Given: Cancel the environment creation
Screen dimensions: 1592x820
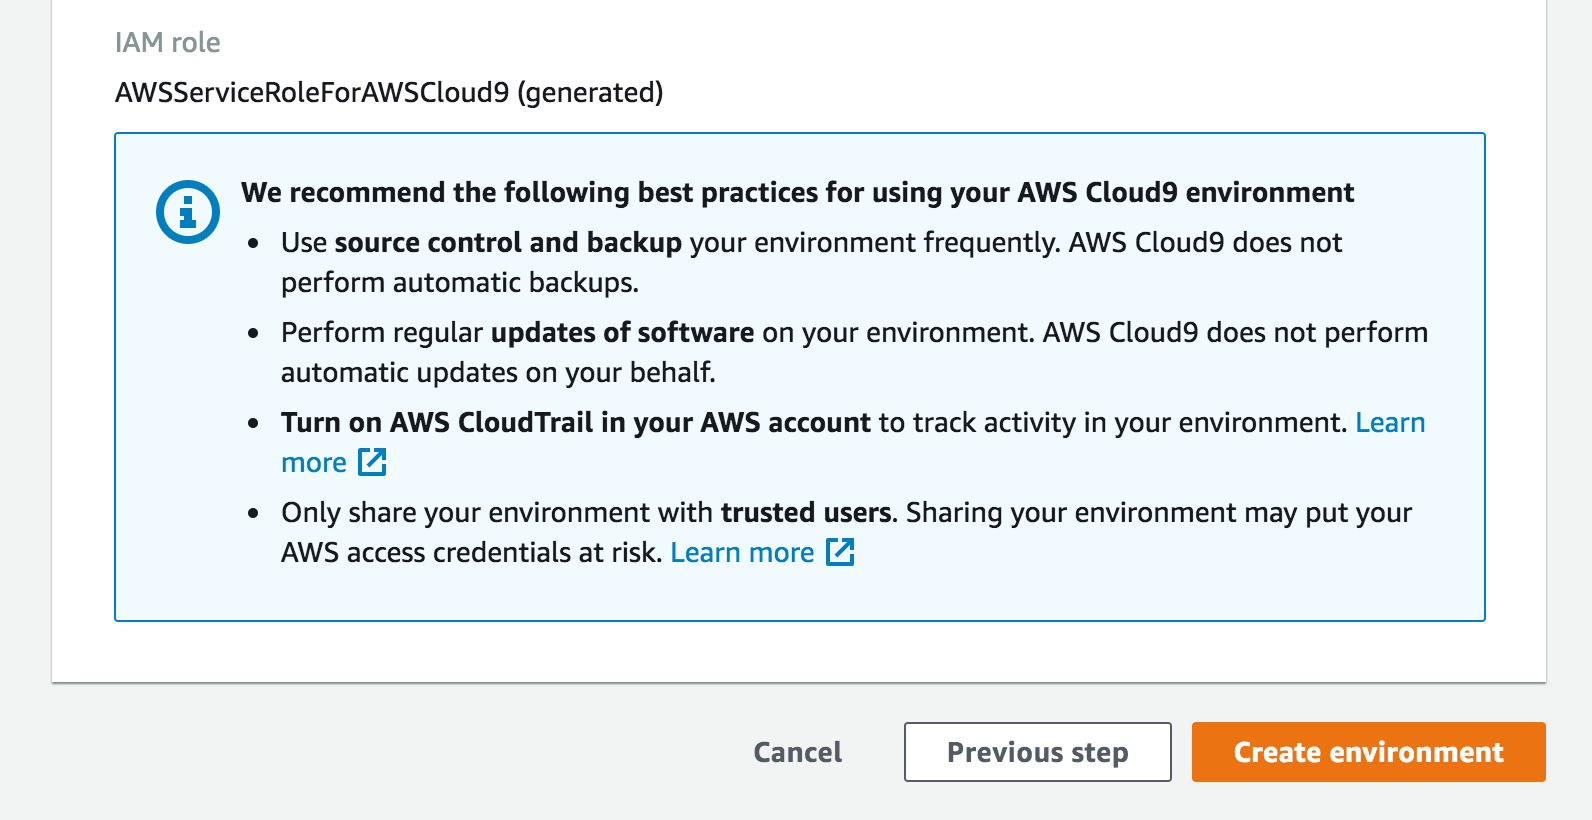Looking at the screenshot, I should (797, 752).
